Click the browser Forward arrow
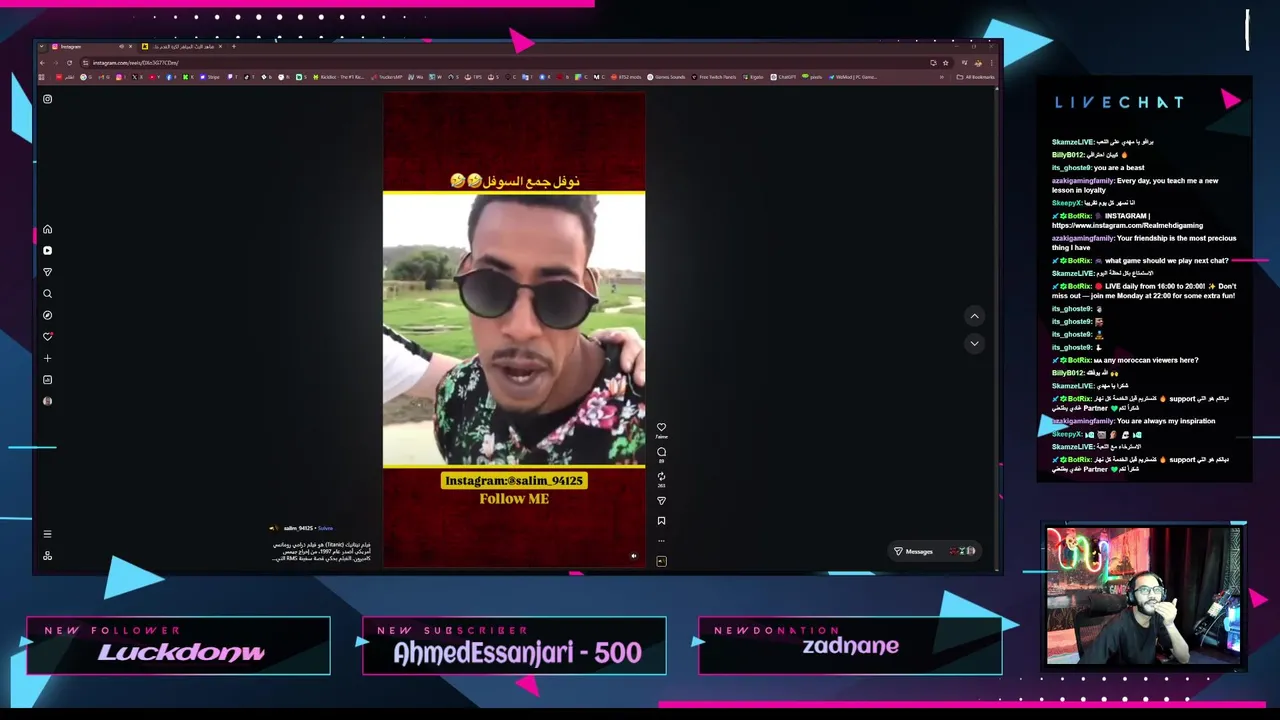1280x720 pixels. tap(56, 63)
